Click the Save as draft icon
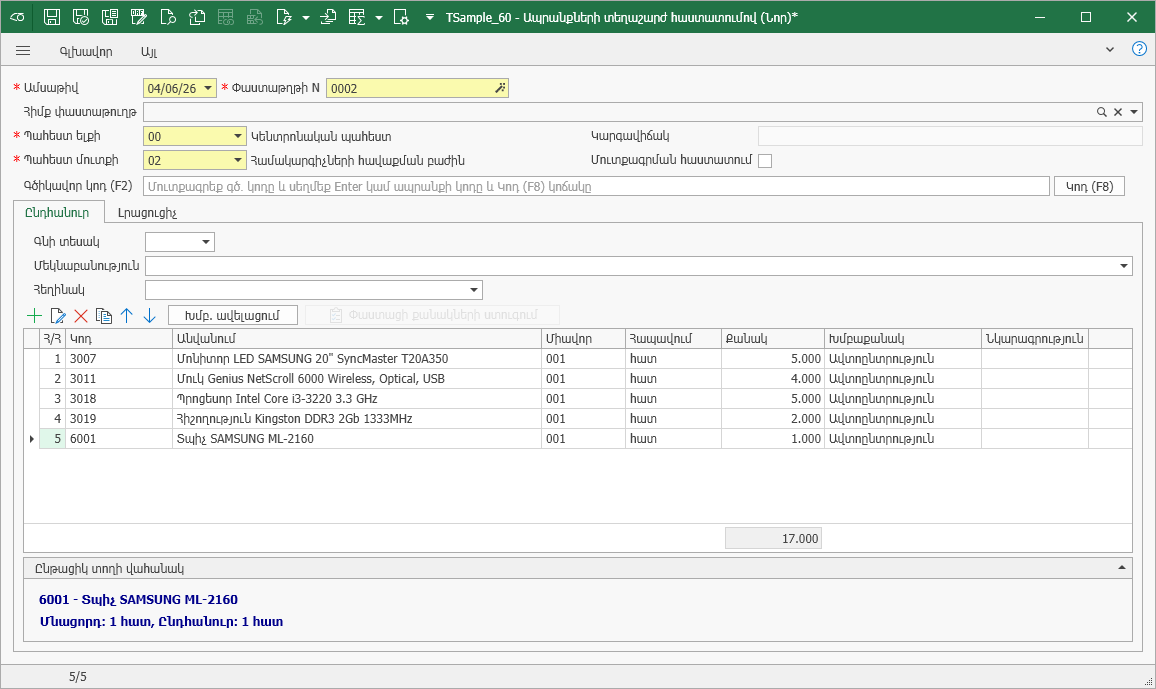The image size is (1156, 689). [139, 17]
